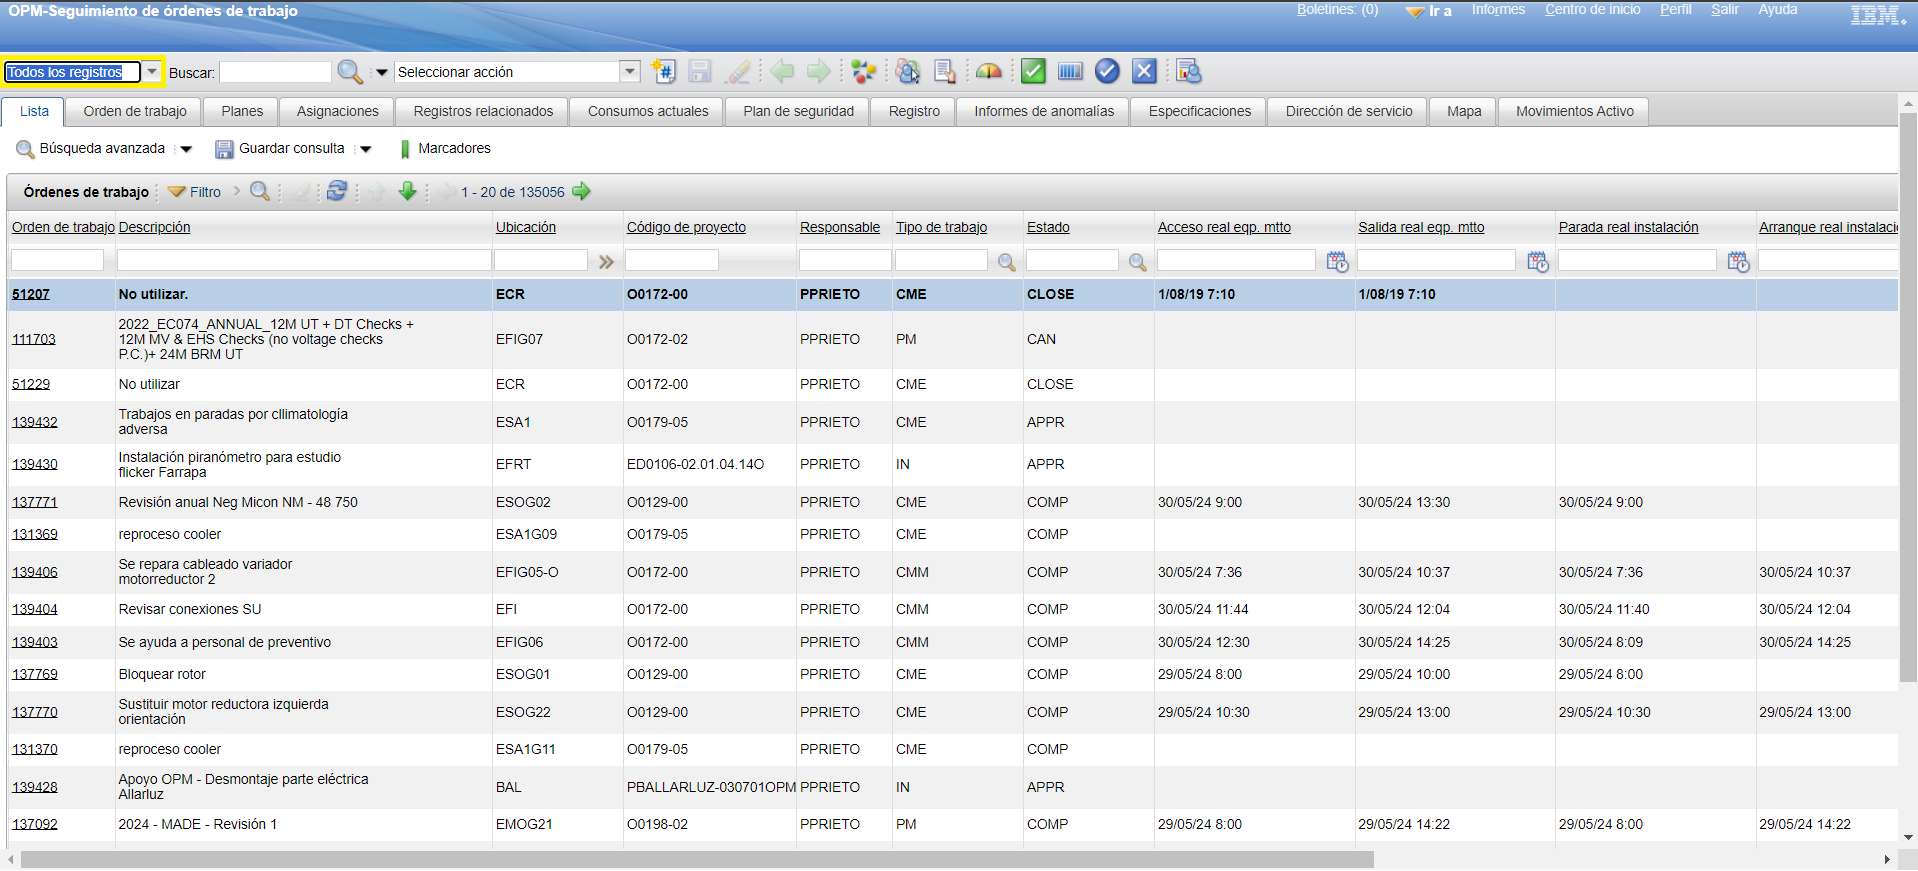
Task: Click the Change Status multicolor icon
Action: point(864,71)
